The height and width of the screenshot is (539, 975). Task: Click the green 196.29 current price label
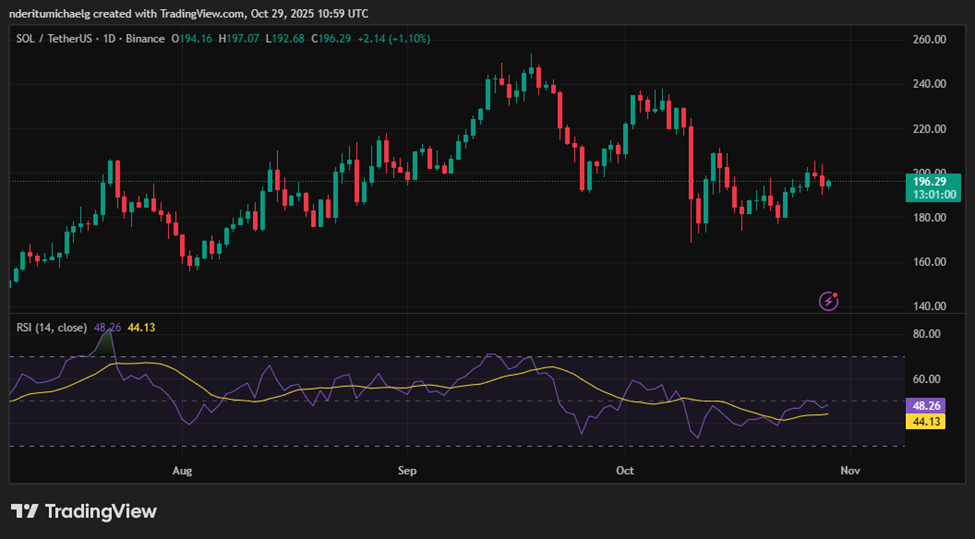[x=931, y=182]
